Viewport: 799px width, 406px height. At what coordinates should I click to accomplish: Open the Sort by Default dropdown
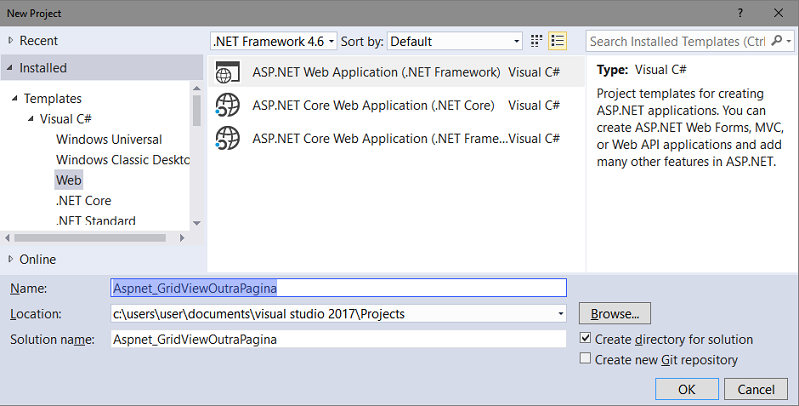455,41
